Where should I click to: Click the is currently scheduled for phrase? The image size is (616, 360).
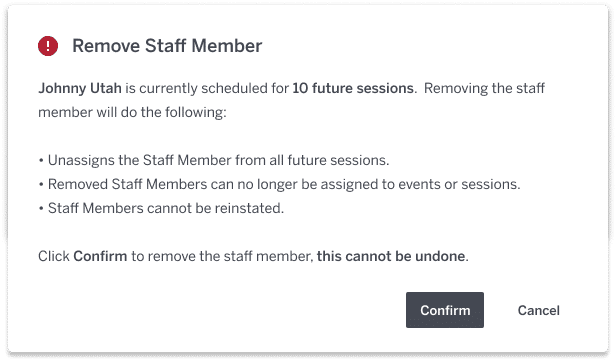click(x=207, y=88)
